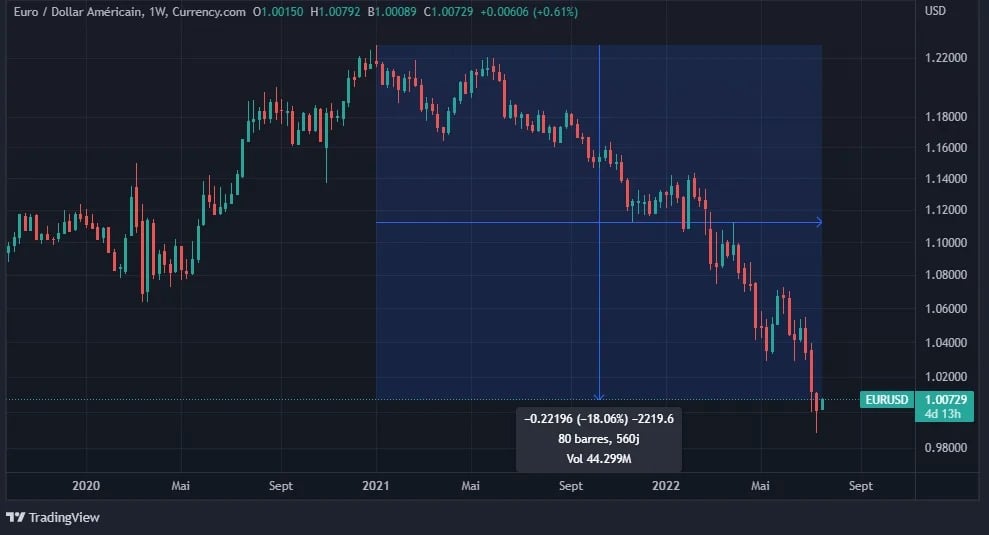Viewport: 989px width, 535px height.
Task: Select the current price 1.00729 label
Action: click(x=945, y=399)
